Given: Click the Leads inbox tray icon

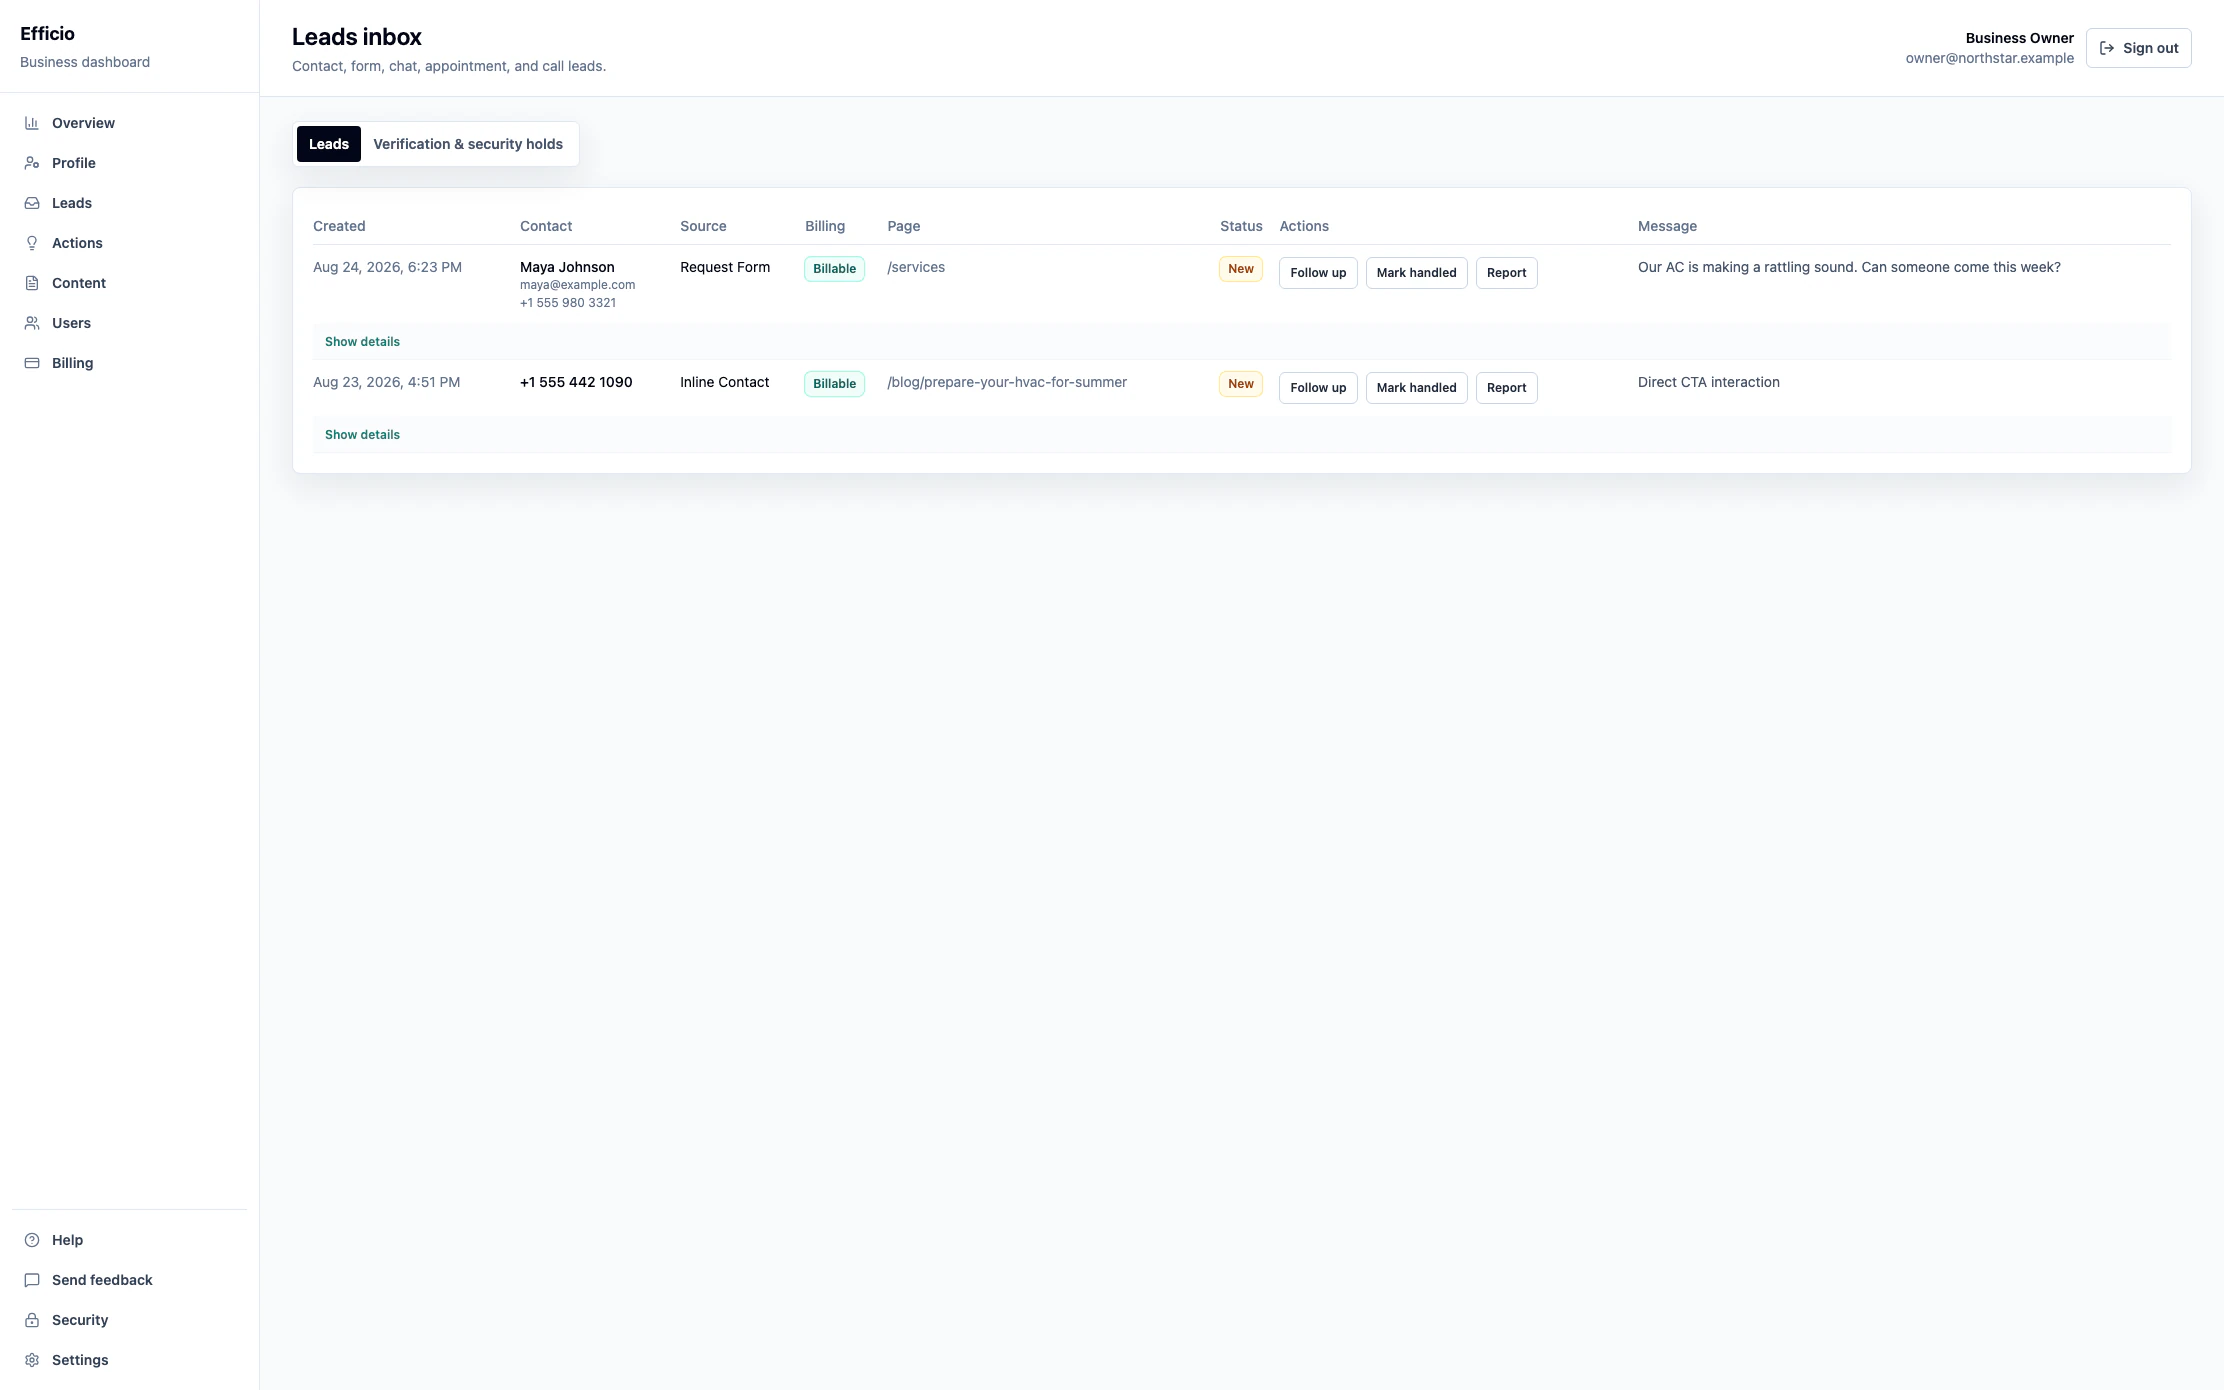Looking at the screenshot, I should tap(32, 203).
